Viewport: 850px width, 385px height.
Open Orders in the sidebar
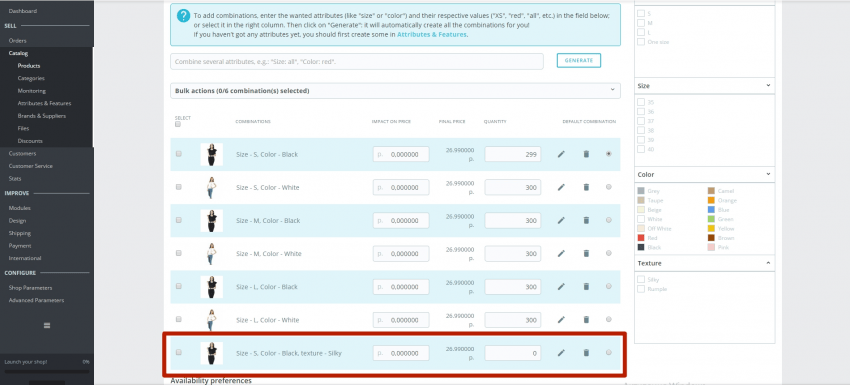coord(17,41)
